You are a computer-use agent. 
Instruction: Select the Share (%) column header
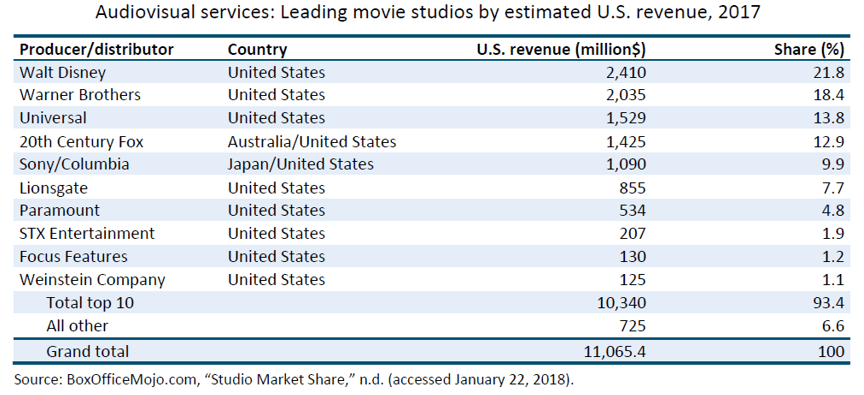(x=809, y=50)
